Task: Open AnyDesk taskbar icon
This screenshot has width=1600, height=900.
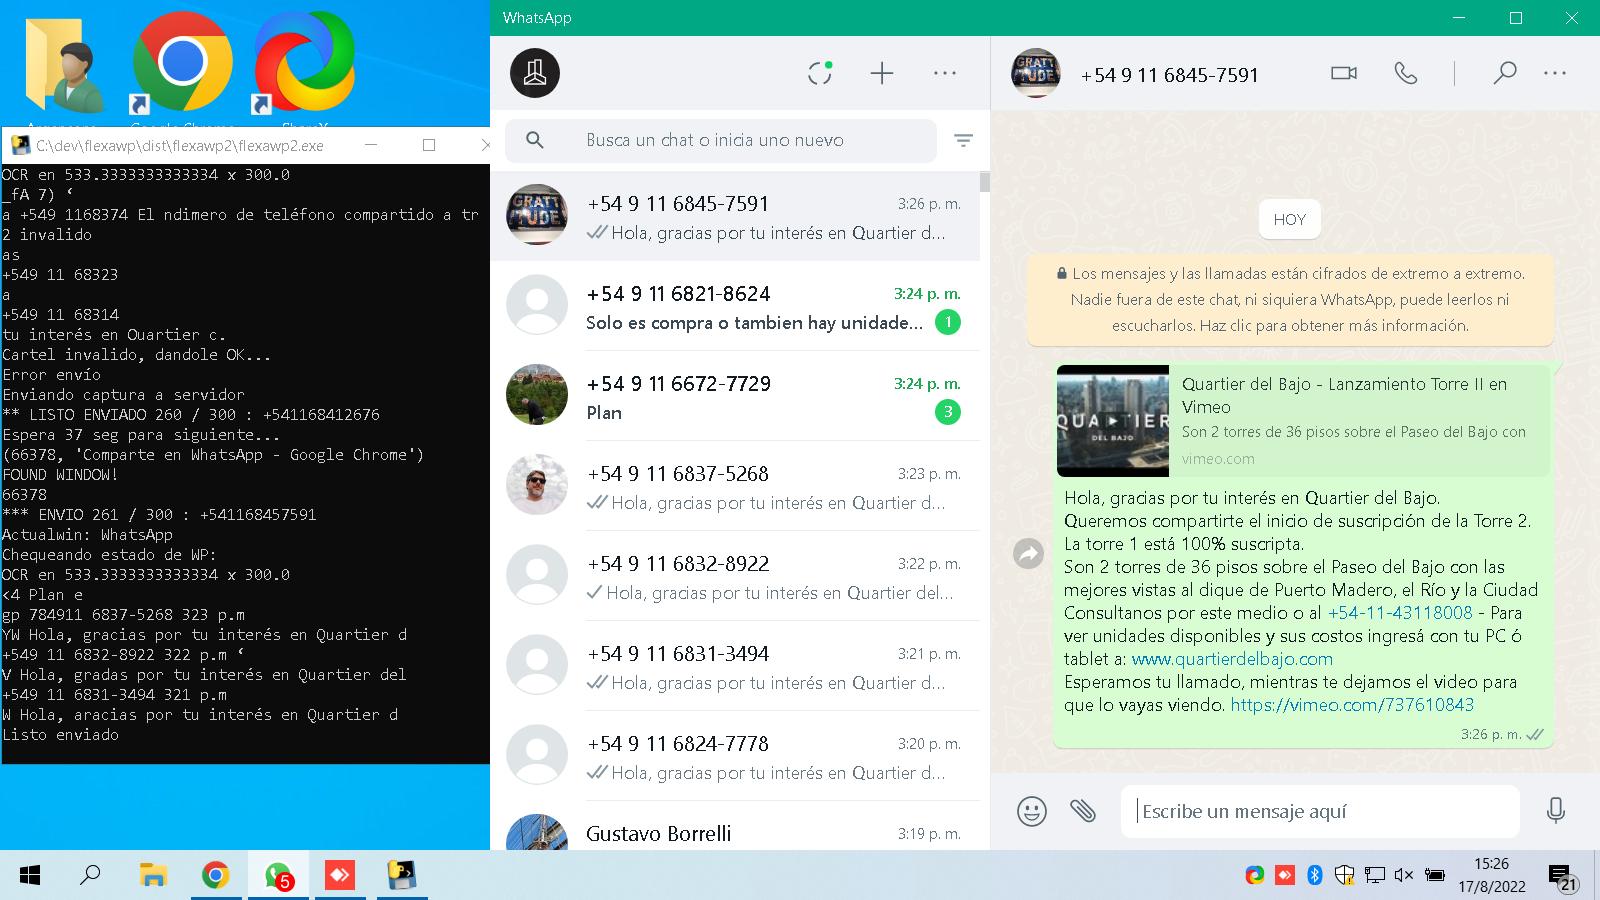Action: coord(340,876)
